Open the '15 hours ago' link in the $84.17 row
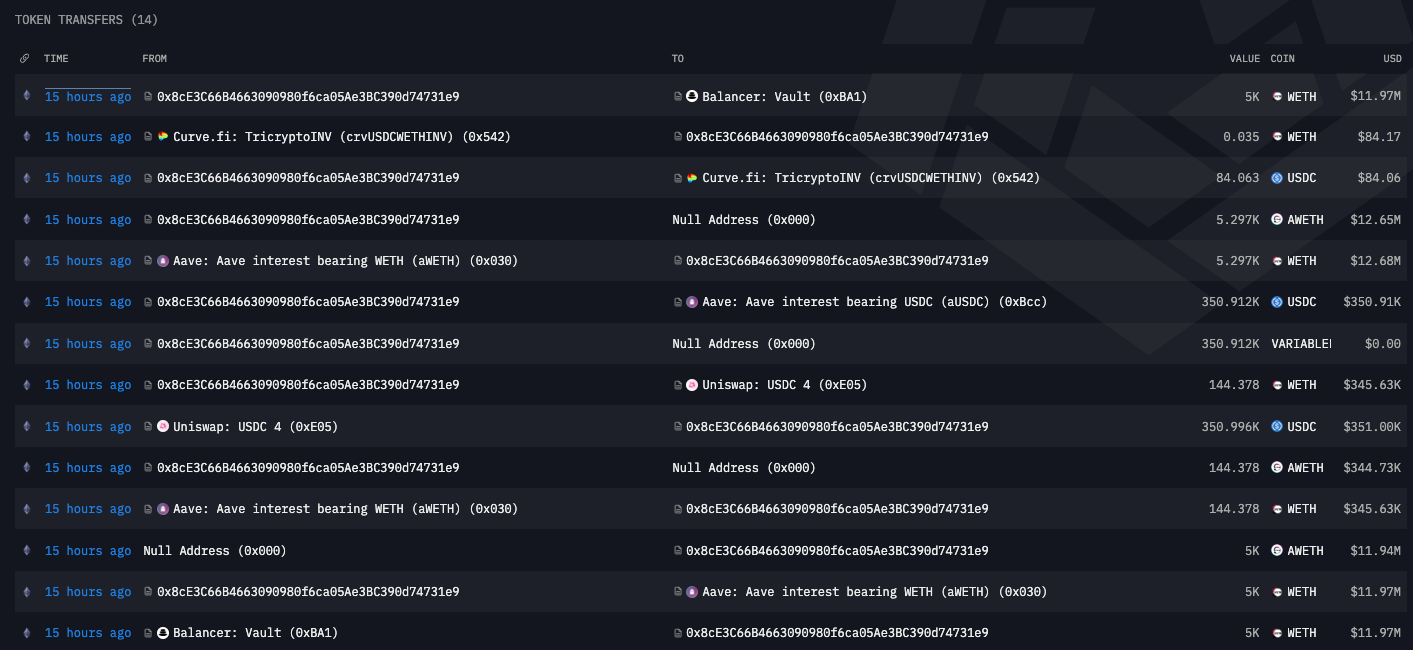The image size is (1413, 650). pyautogui.click(x=88, y=137)
